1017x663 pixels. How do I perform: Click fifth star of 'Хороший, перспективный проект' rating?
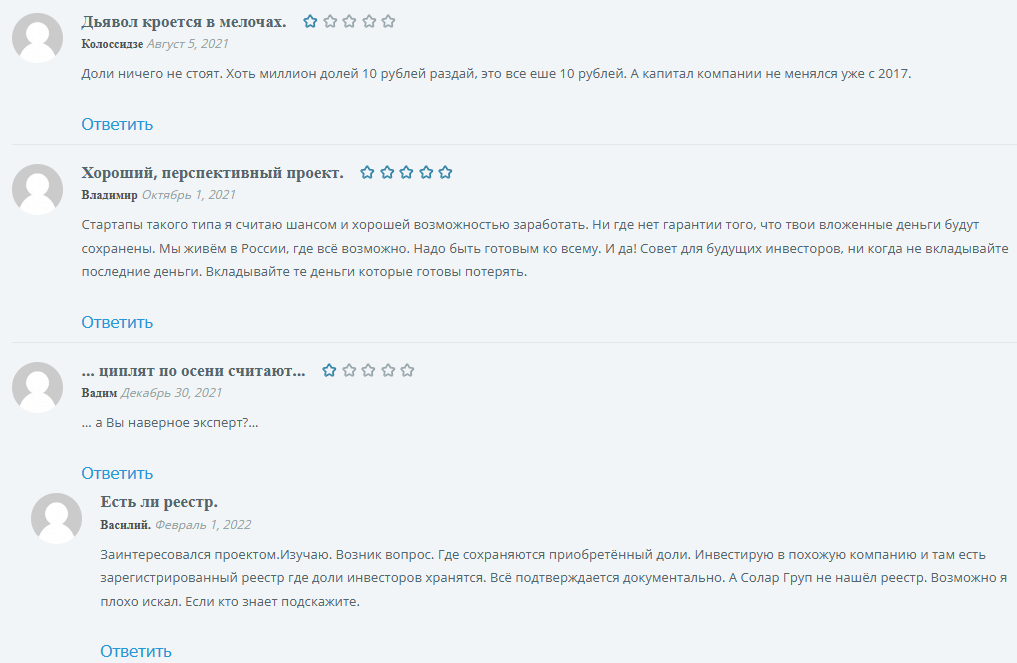(x=445, y=172)
